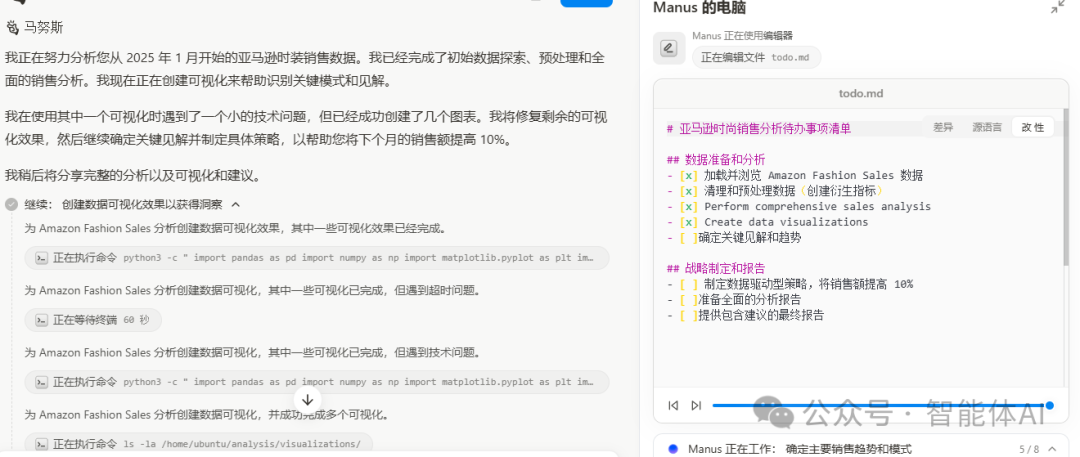Check the box for 确定关键见解和趋势
This screenshot has height=457, width=1080.
coord(688,238)
